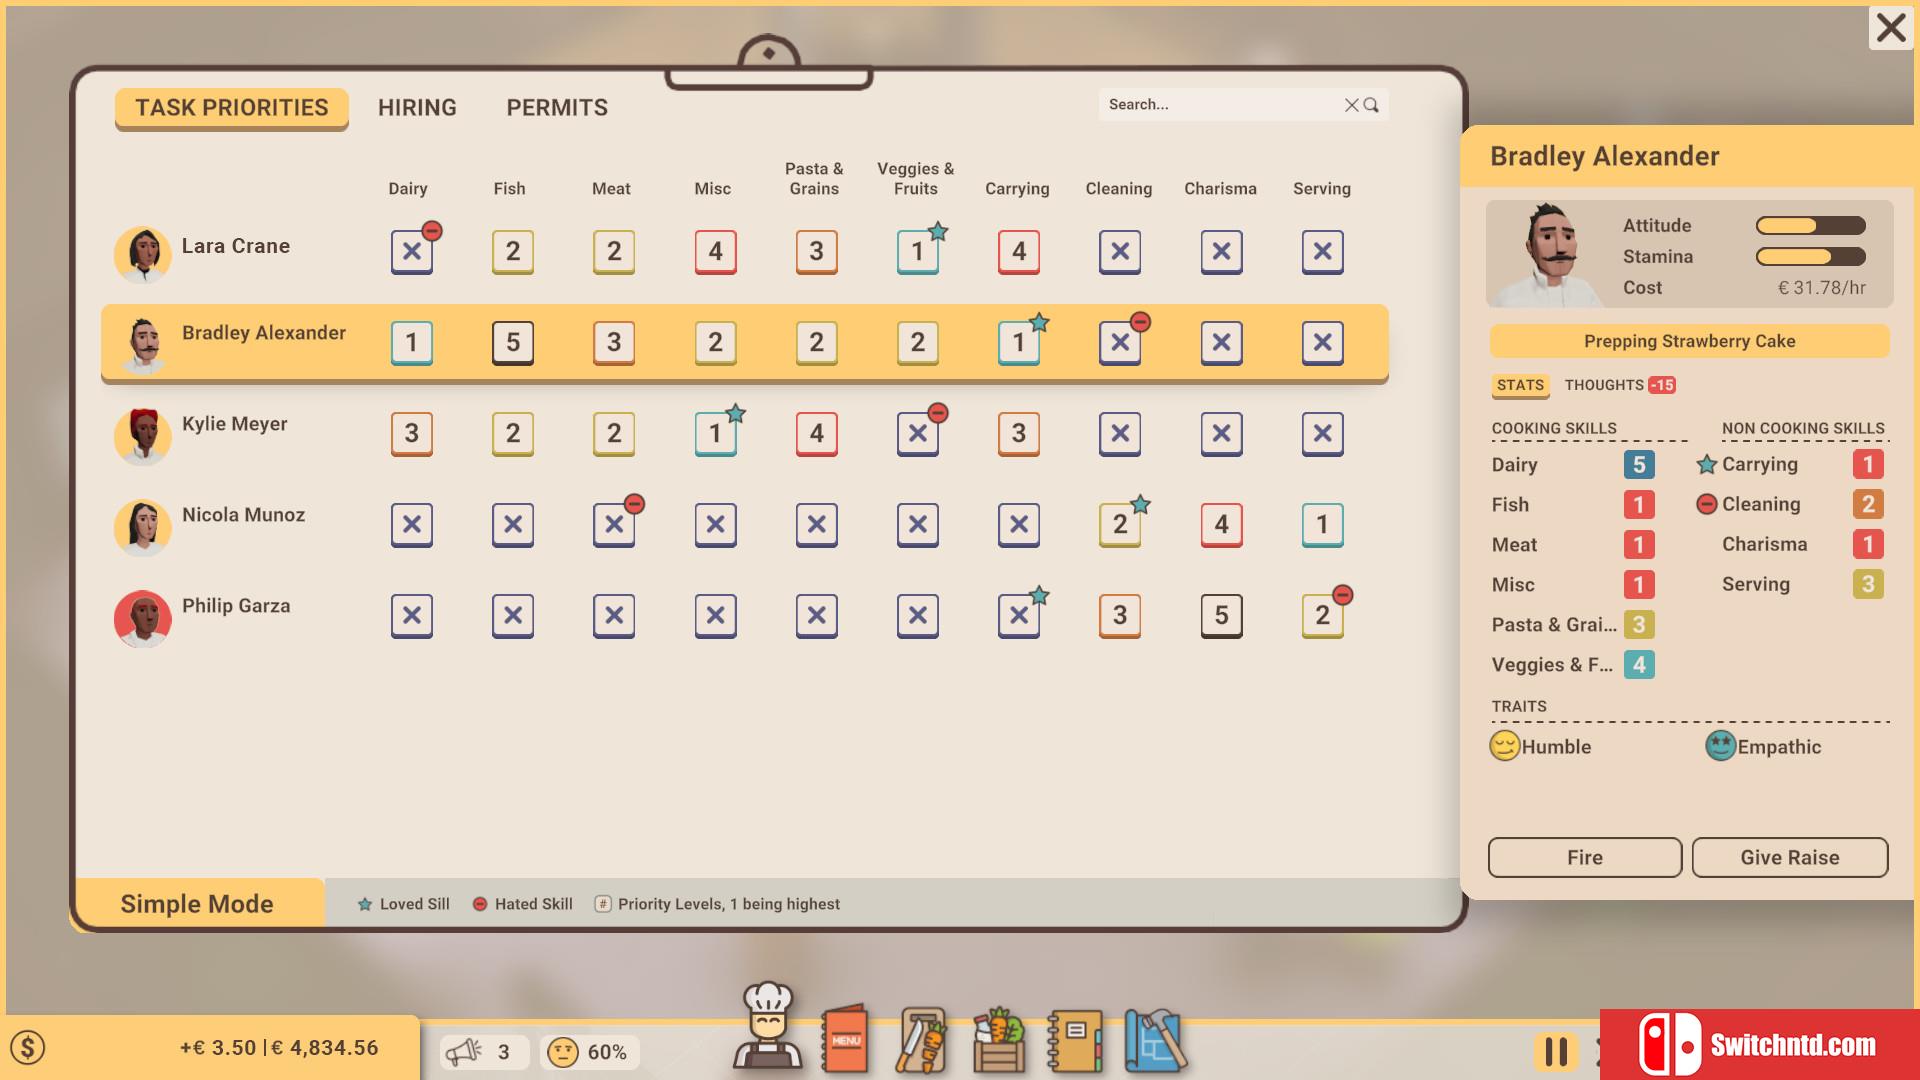Select Lara Crane's portrait
Screen dimensions: 1920x1080
(143, 254)
